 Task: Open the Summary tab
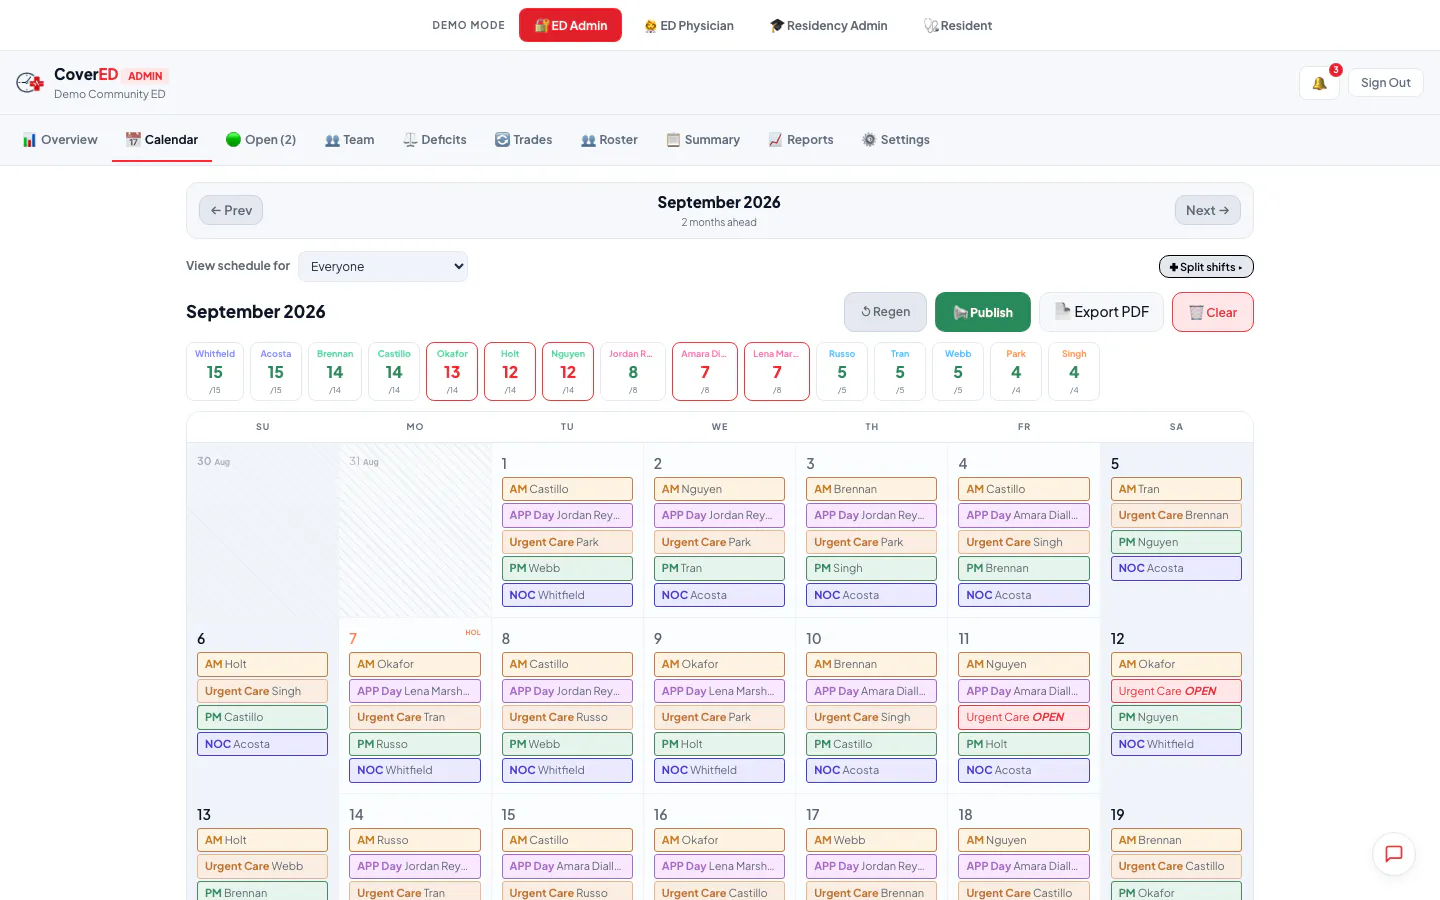point(703,140)
